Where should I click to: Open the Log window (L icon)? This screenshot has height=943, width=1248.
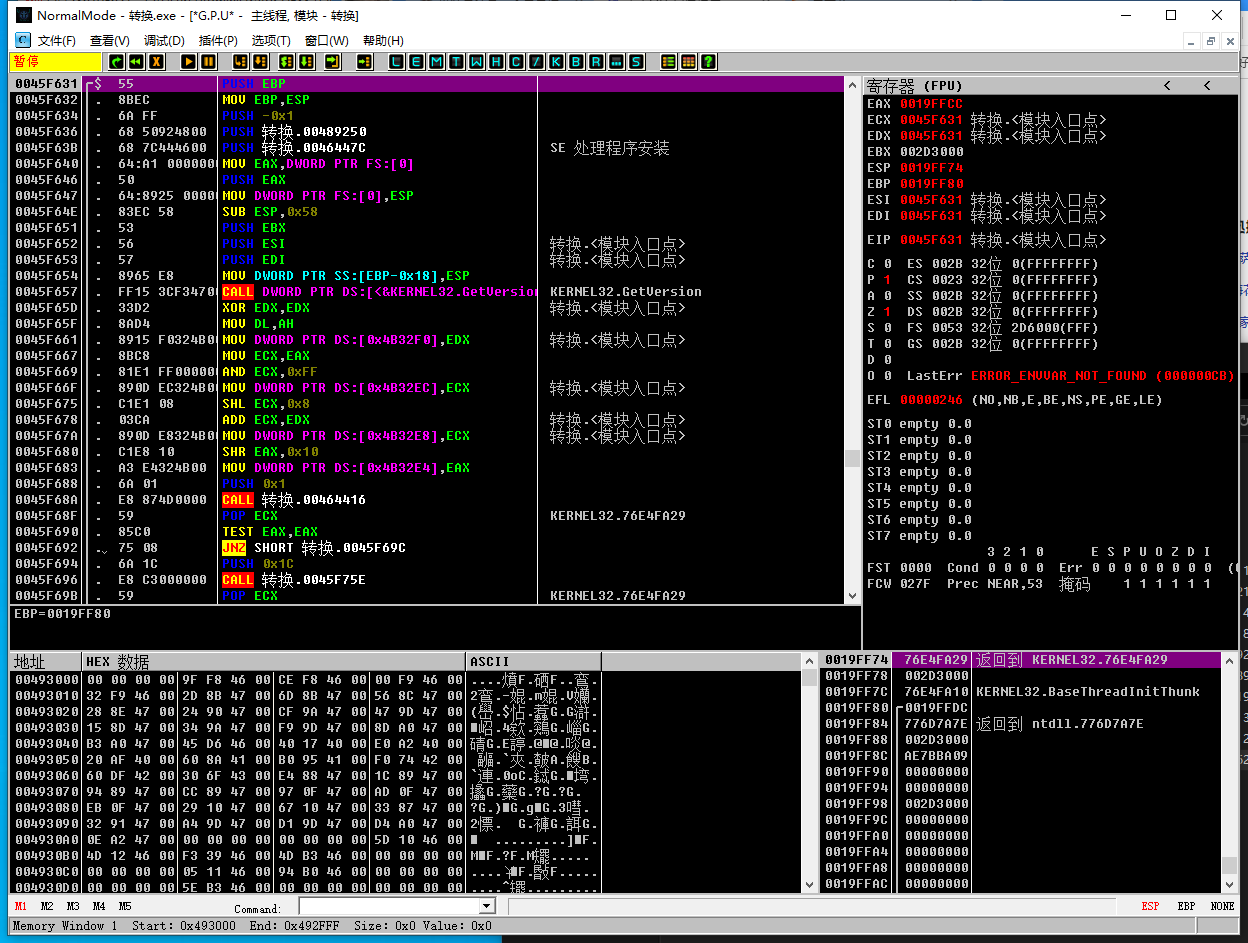396,62
